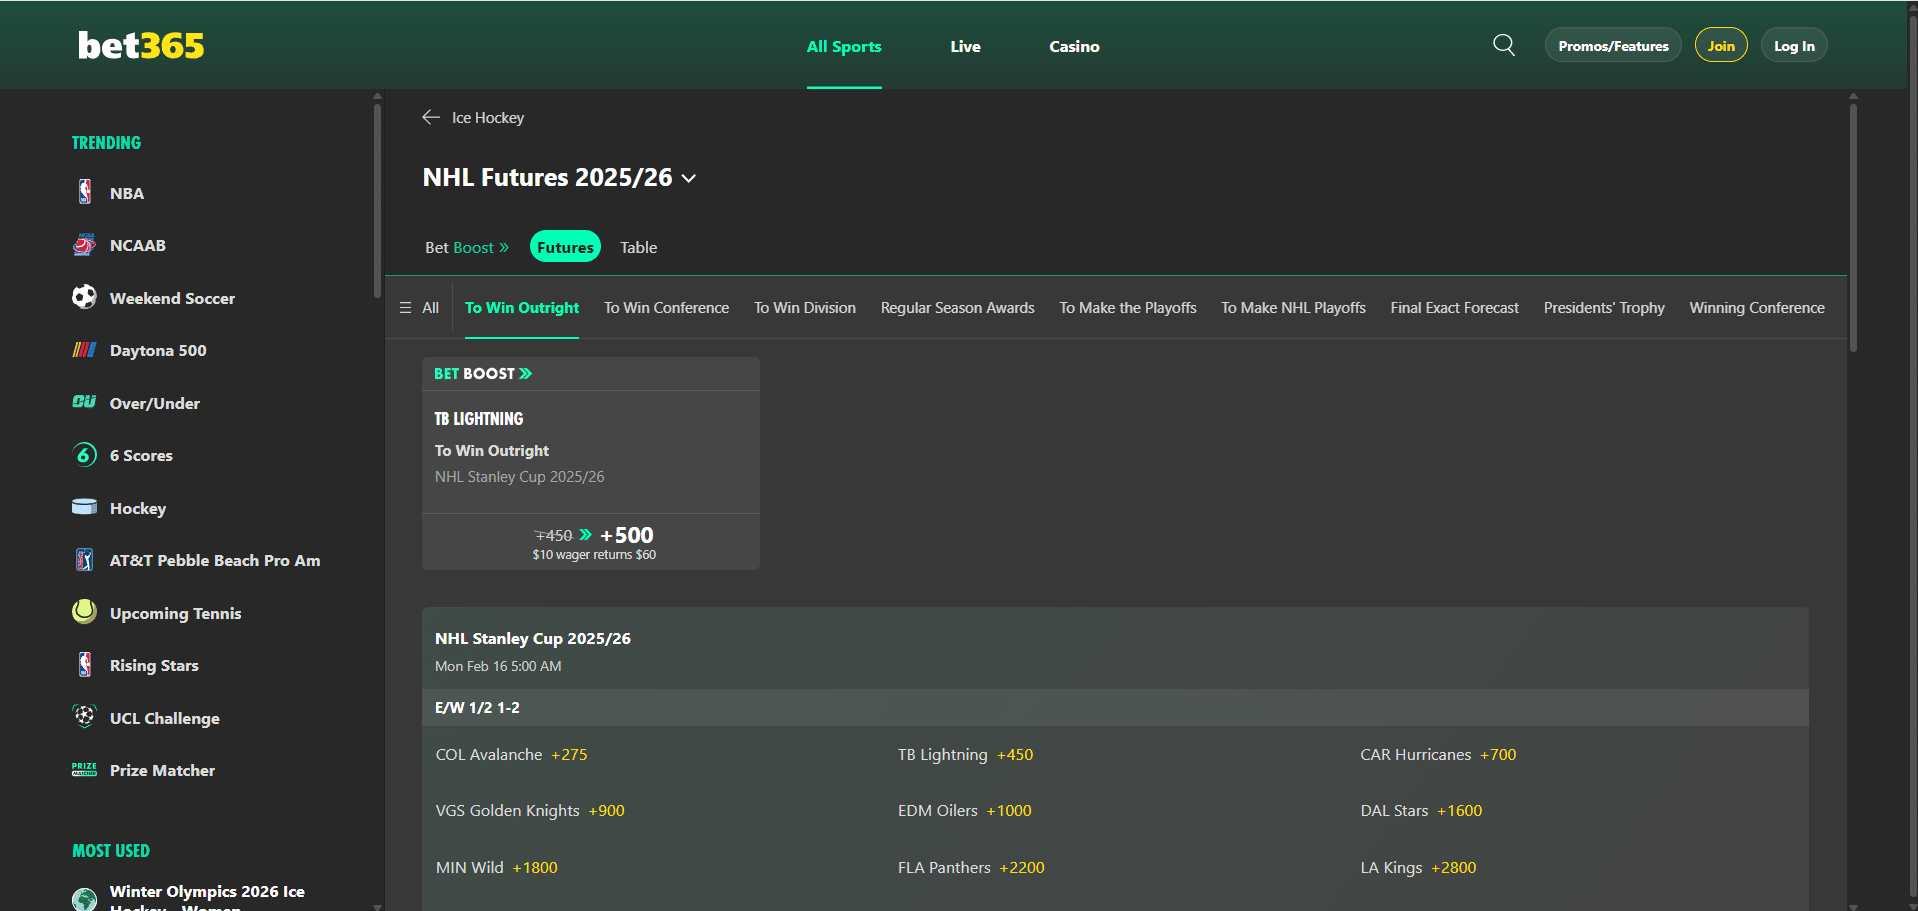Select the 6 Scores icon
This screenshot has width=1918, height=911.
click(84, 455)
